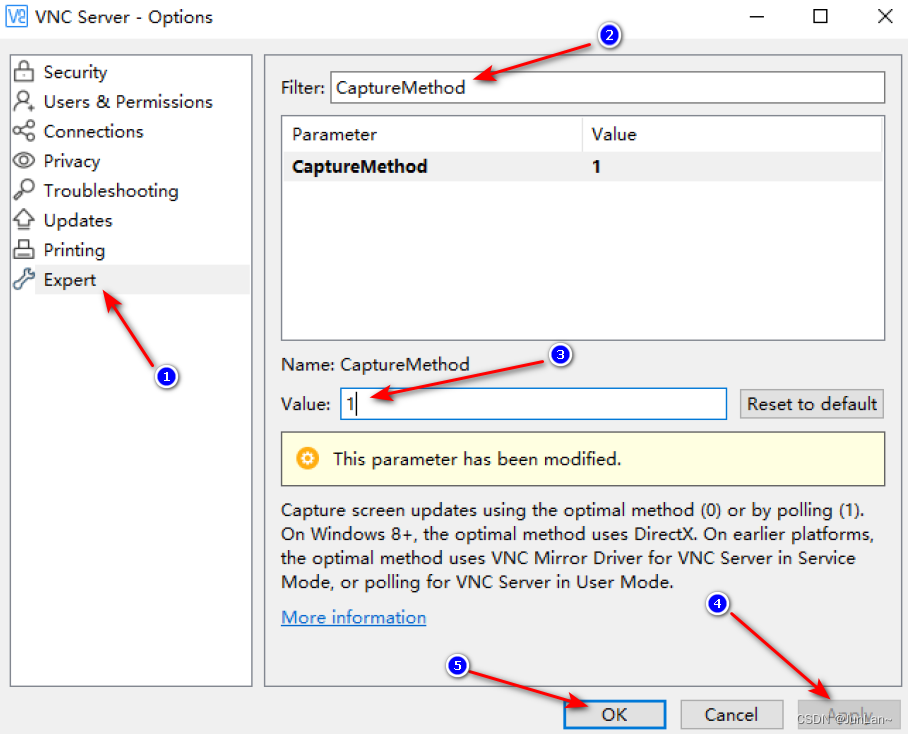This screenshot has width=908, height=734.
Task: Click the Updates arrow icon
Action: pyautogui.click(x=24, y=219)
